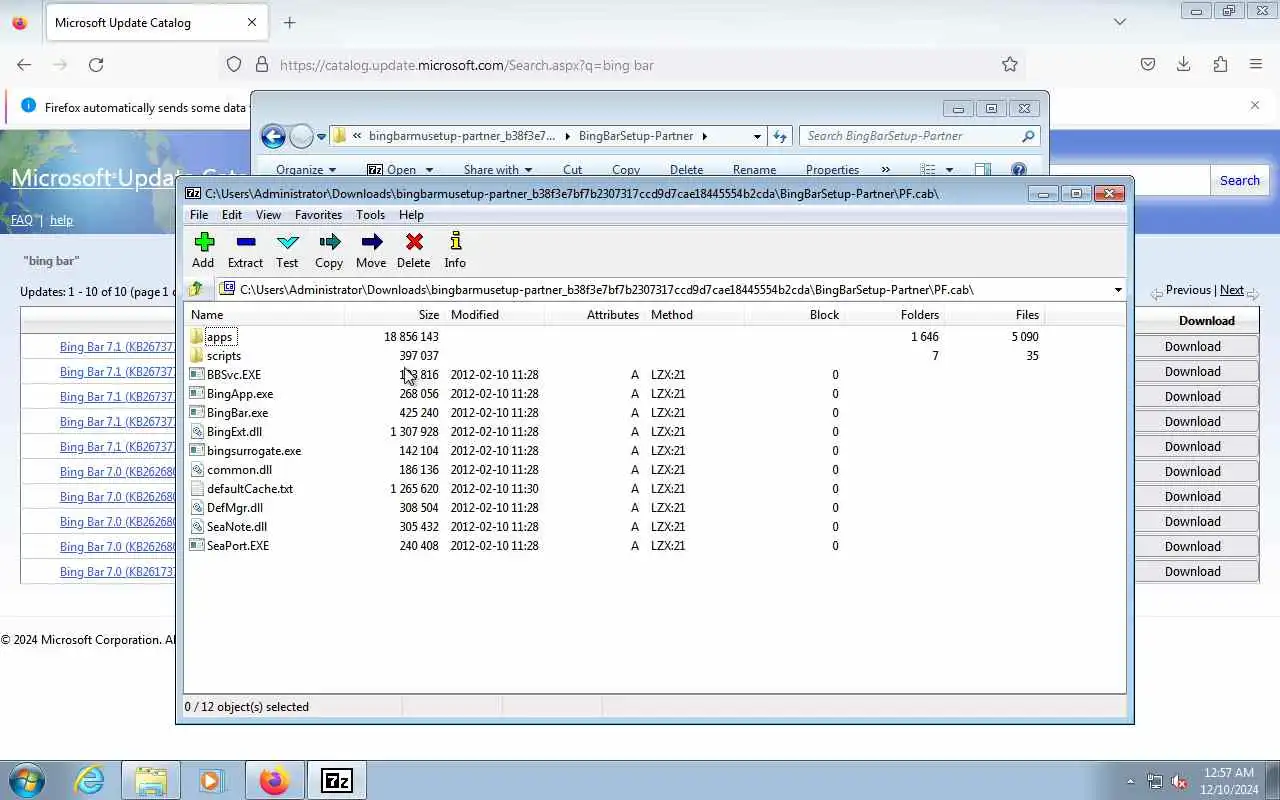Expand the 7-Zip address path dropdown
Screen dimensions: 1280x800
(1118, 290)
